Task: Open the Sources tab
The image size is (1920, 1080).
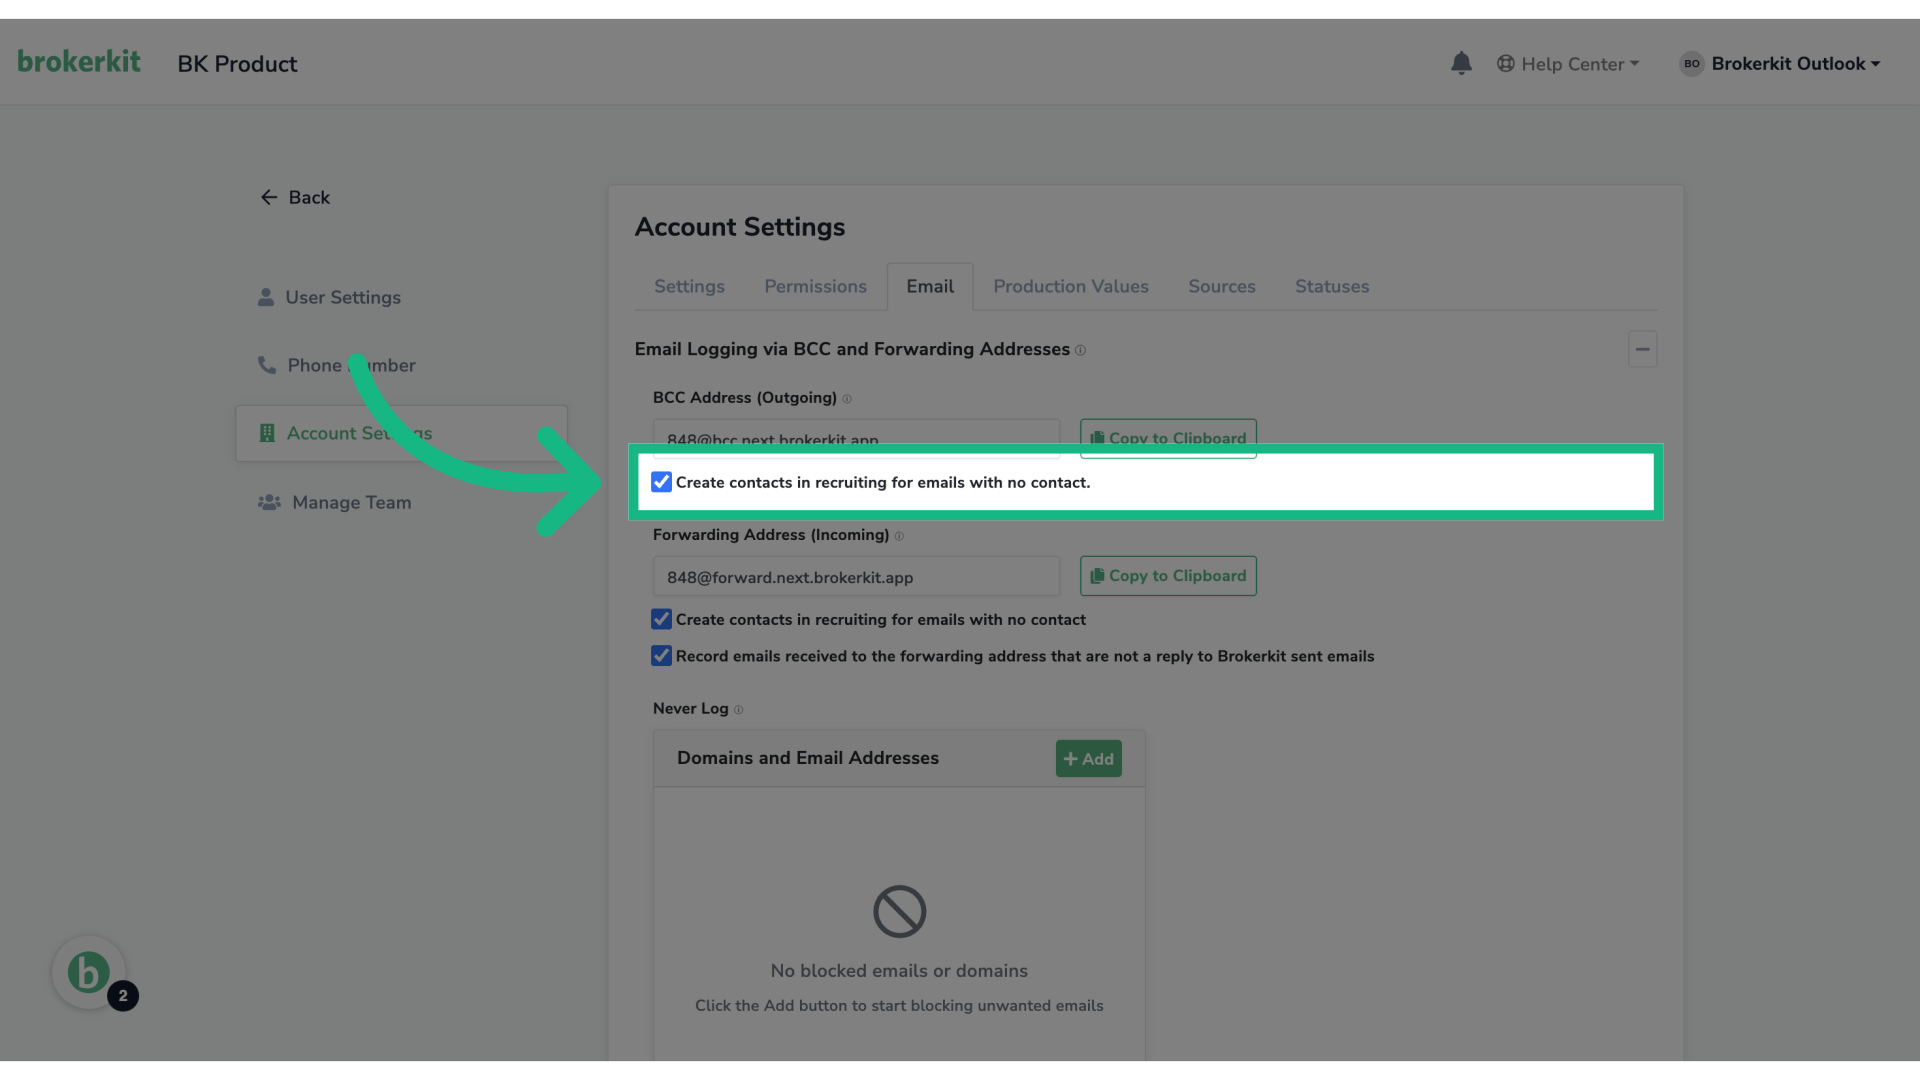Action: pos(1221,286)
